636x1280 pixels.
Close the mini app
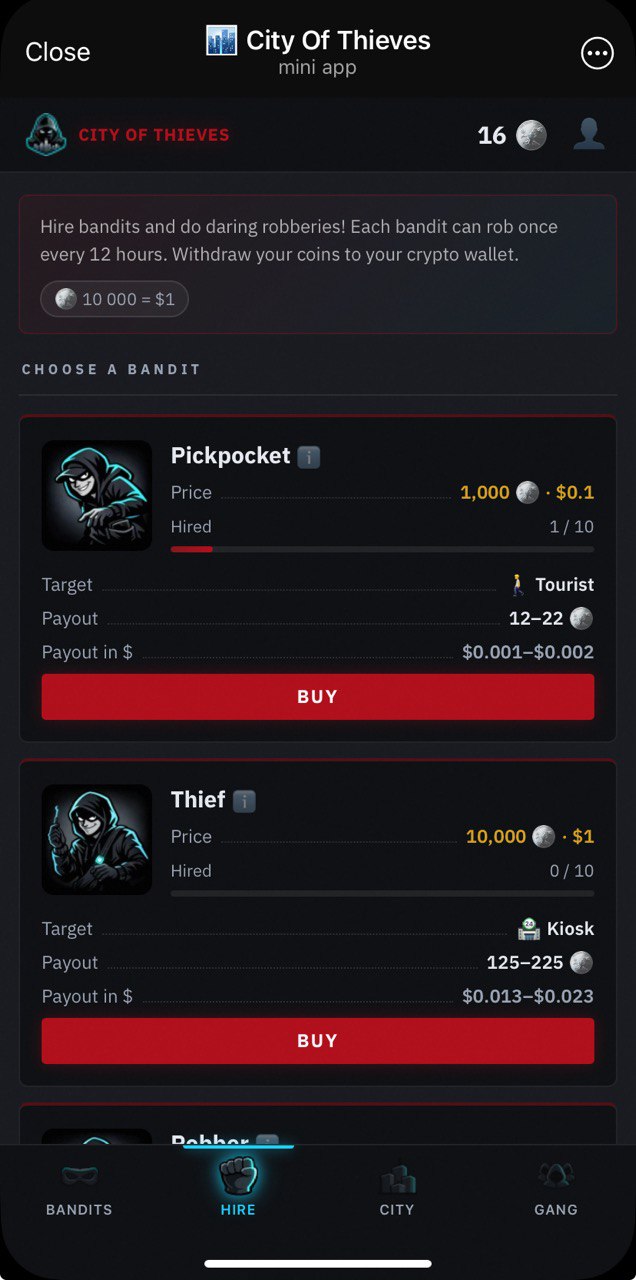(x=58, y=52)
